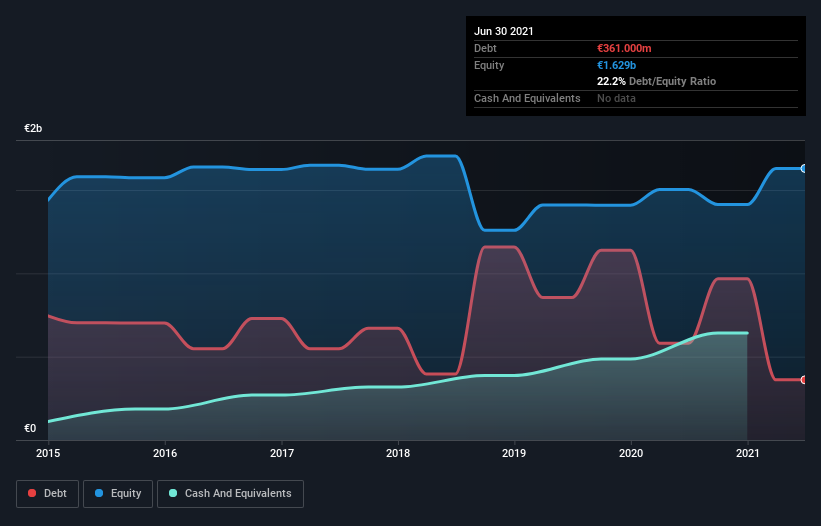The width and height of the screenshot is (821, 526).
Task: Click the 22.2% Debt/Equity Ratio text
Action: 657,82
